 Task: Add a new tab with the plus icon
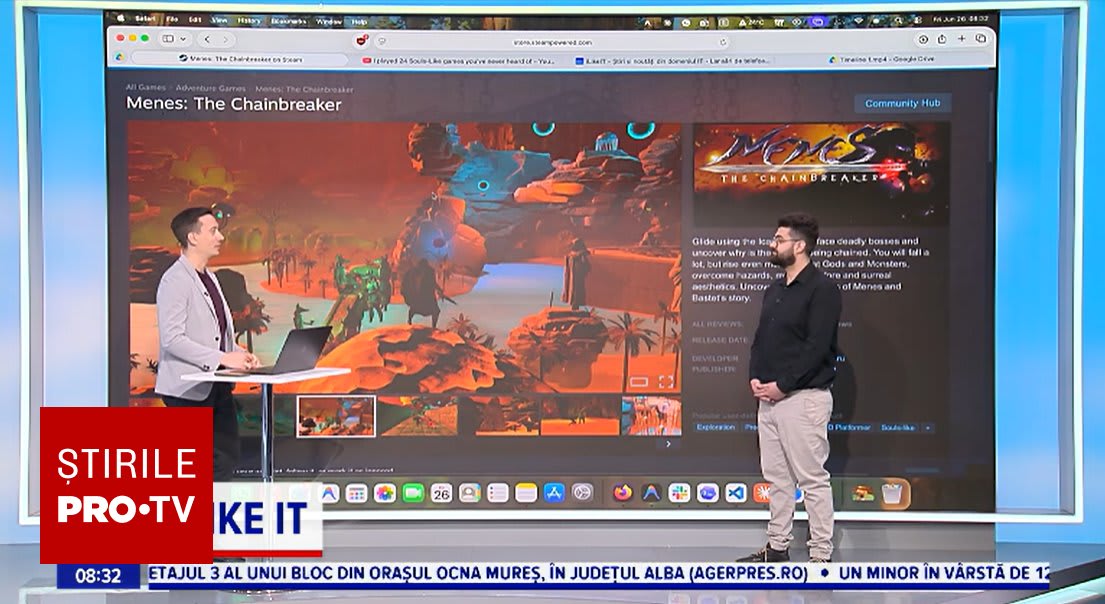click(x=961, y=39)
